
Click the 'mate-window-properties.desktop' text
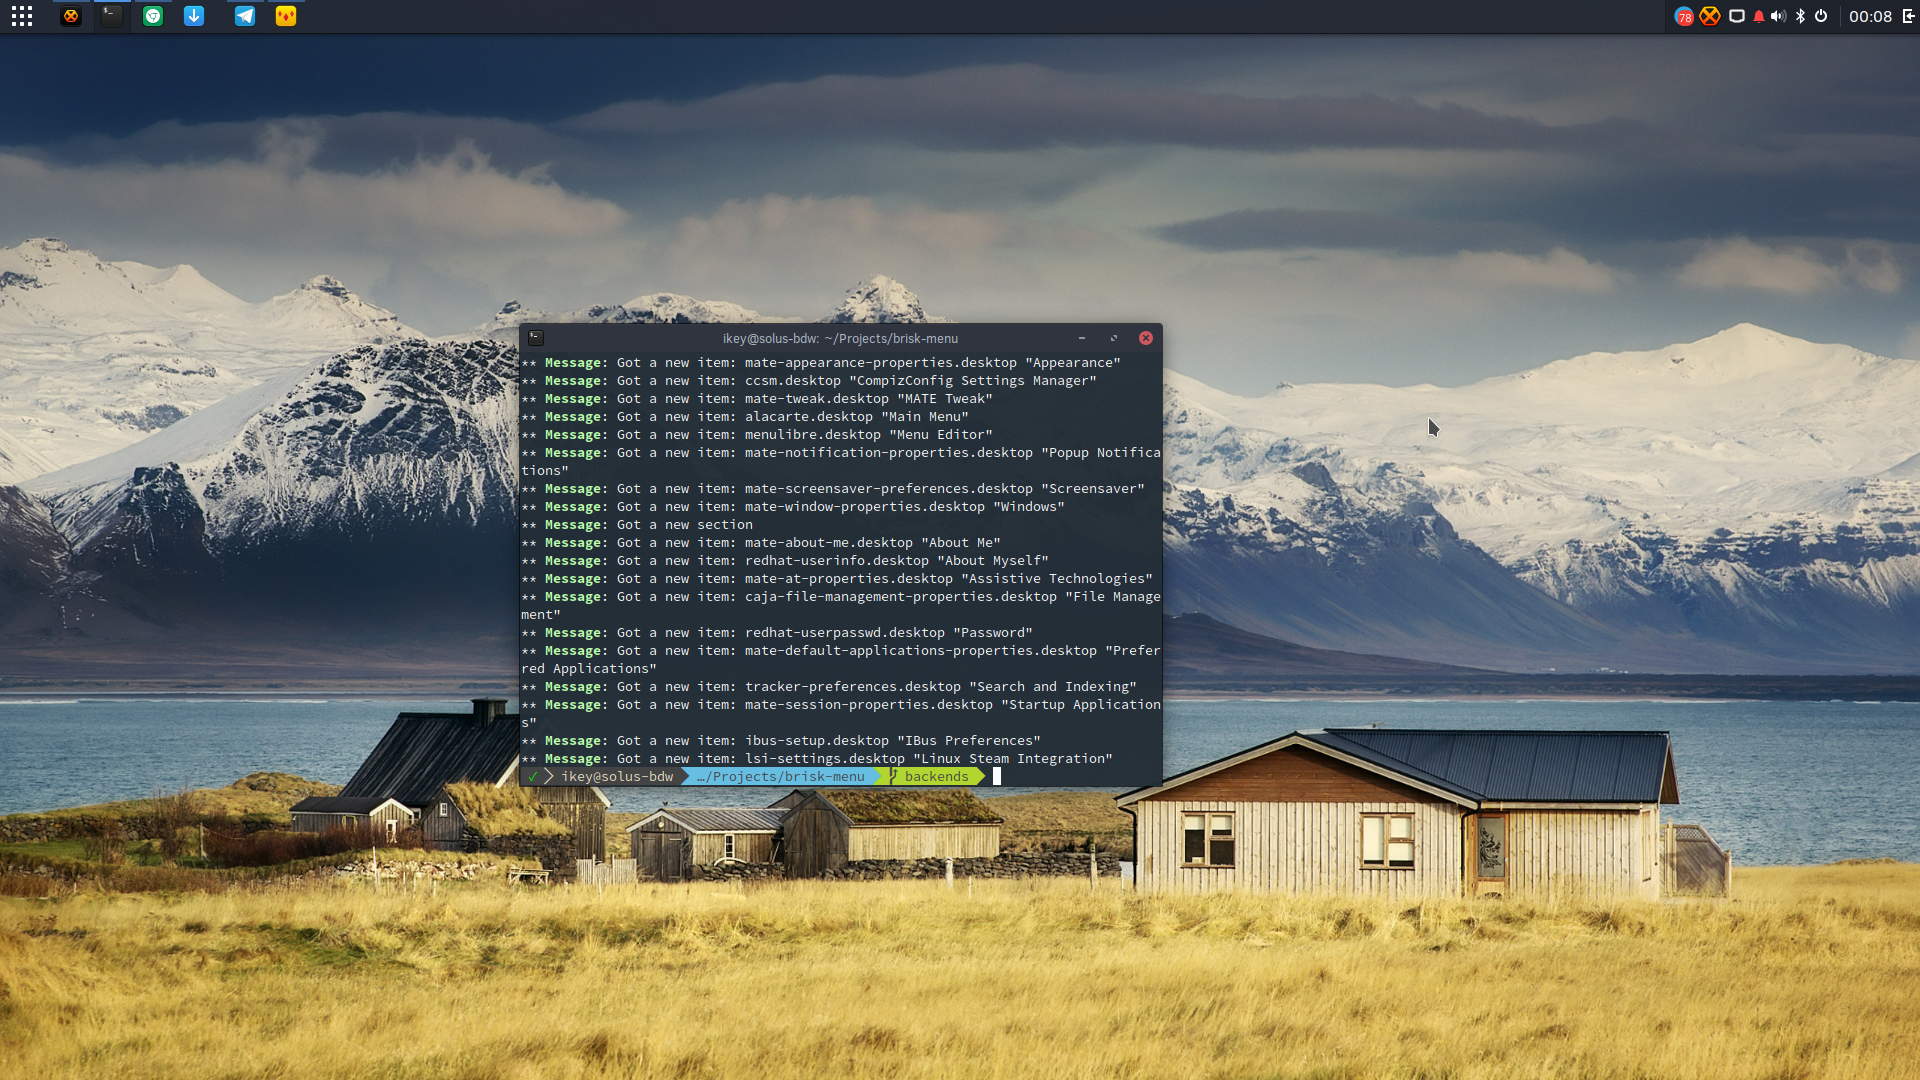865,507
